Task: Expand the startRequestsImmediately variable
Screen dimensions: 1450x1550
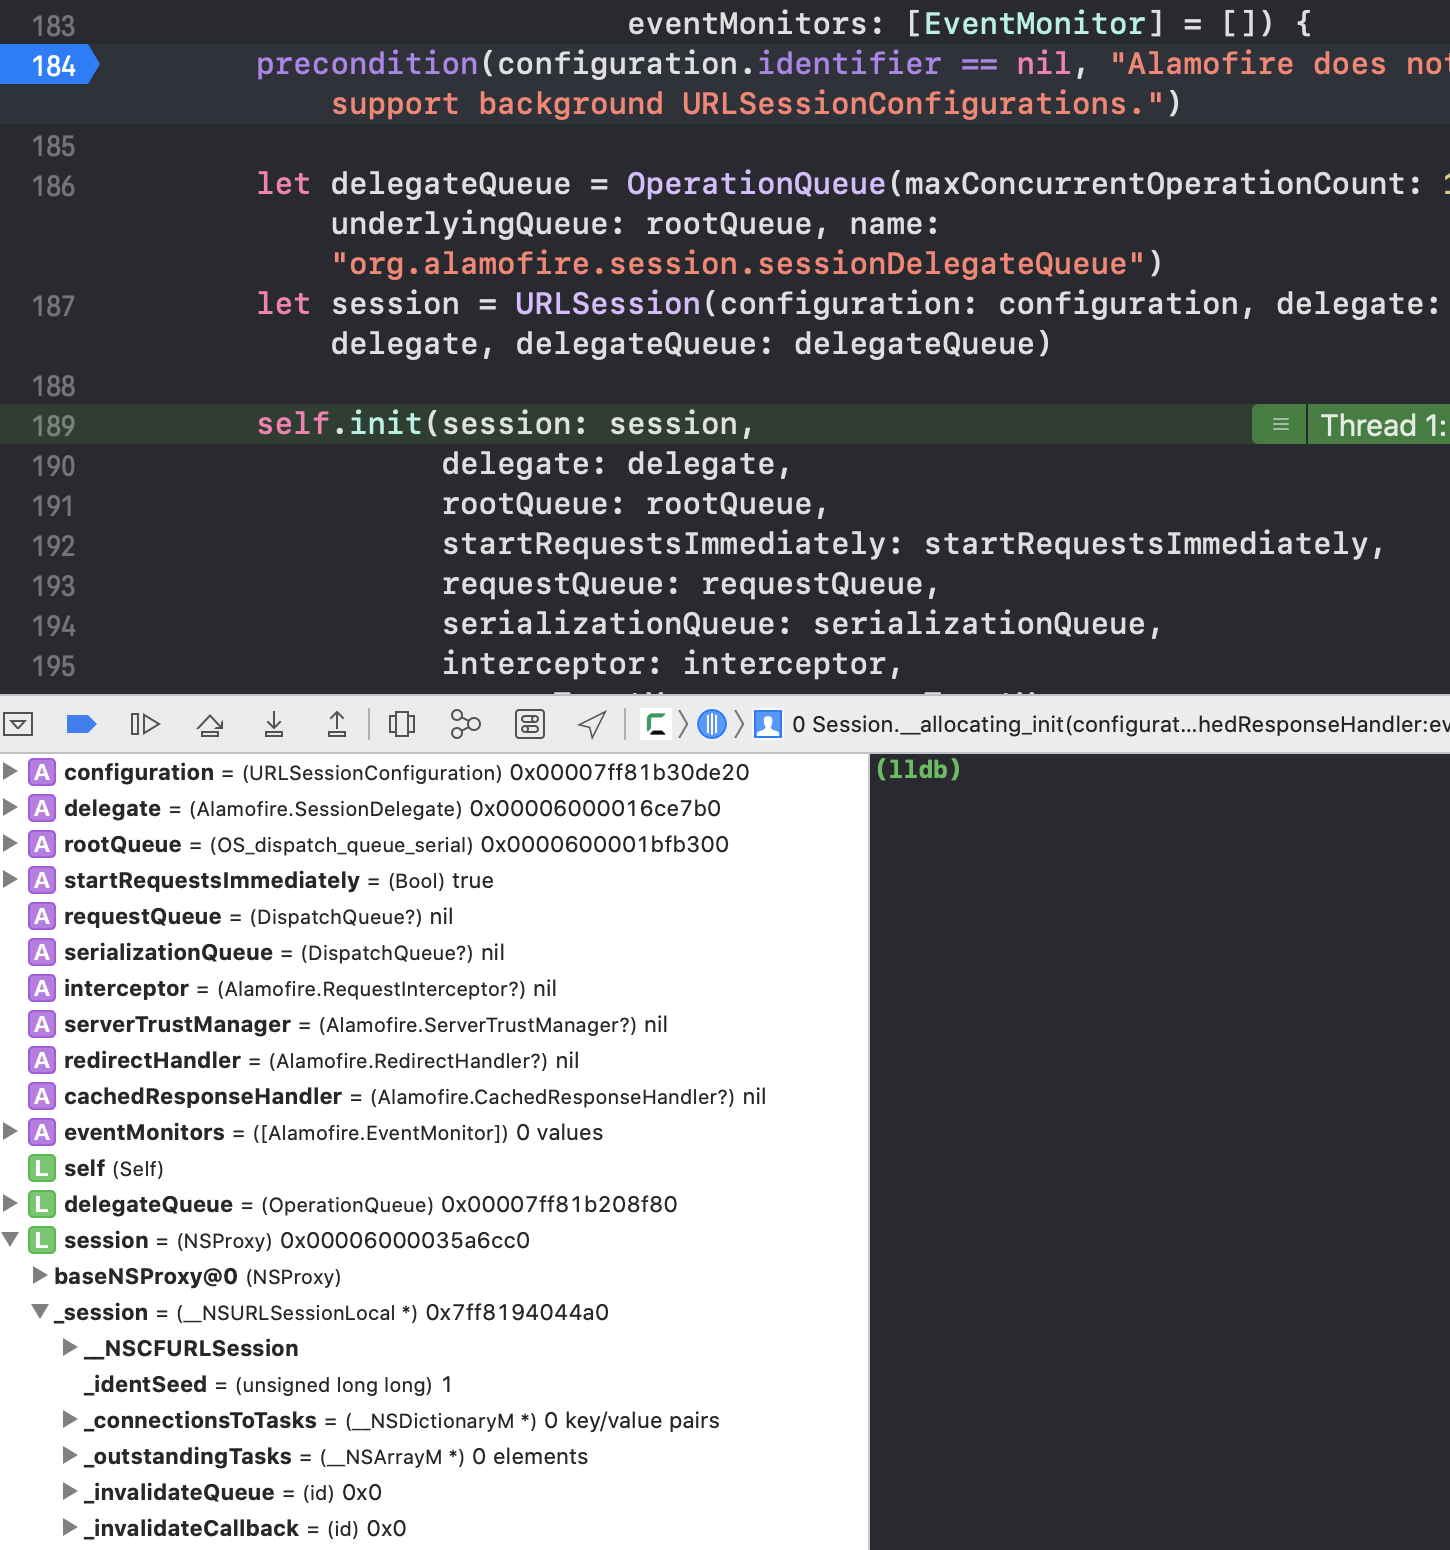Action: [x=10, y=879]
